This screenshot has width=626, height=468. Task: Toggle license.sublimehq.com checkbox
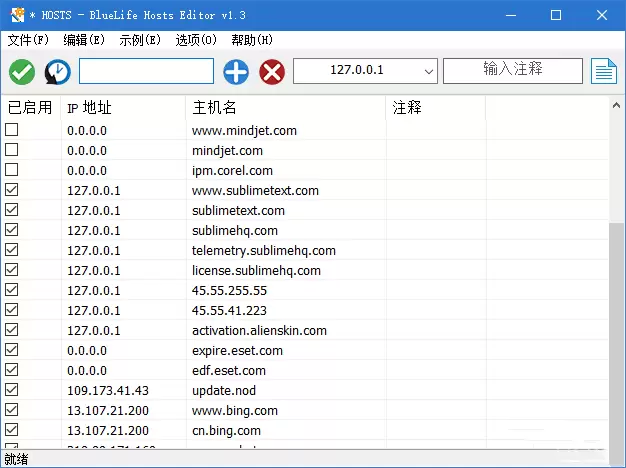(12, 270)
